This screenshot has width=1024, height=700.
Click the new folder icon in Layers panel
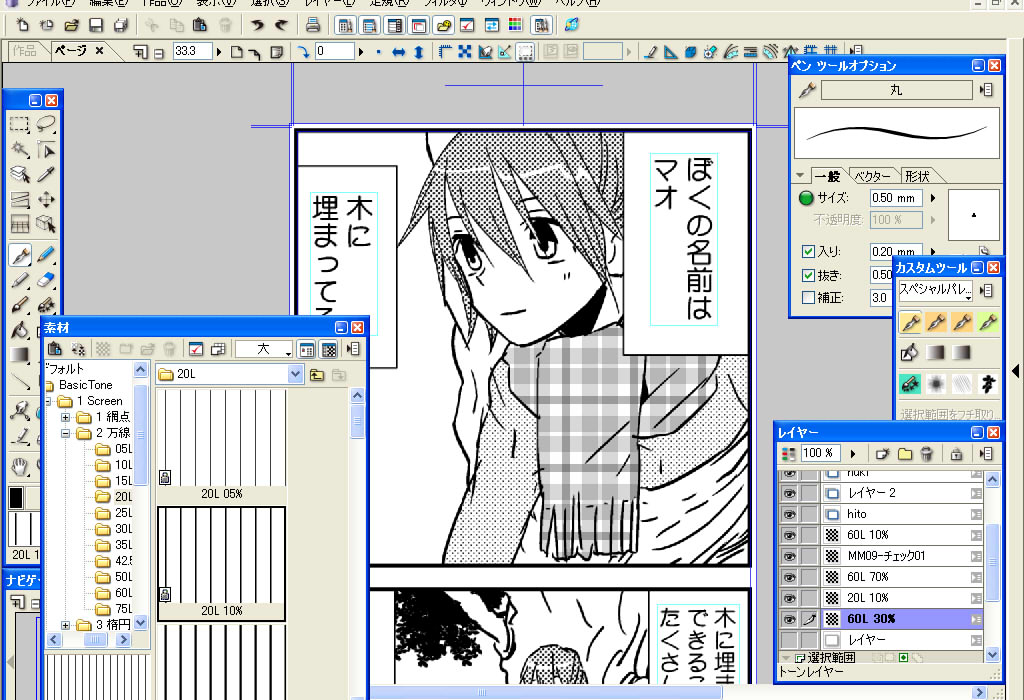click(904, 453)
